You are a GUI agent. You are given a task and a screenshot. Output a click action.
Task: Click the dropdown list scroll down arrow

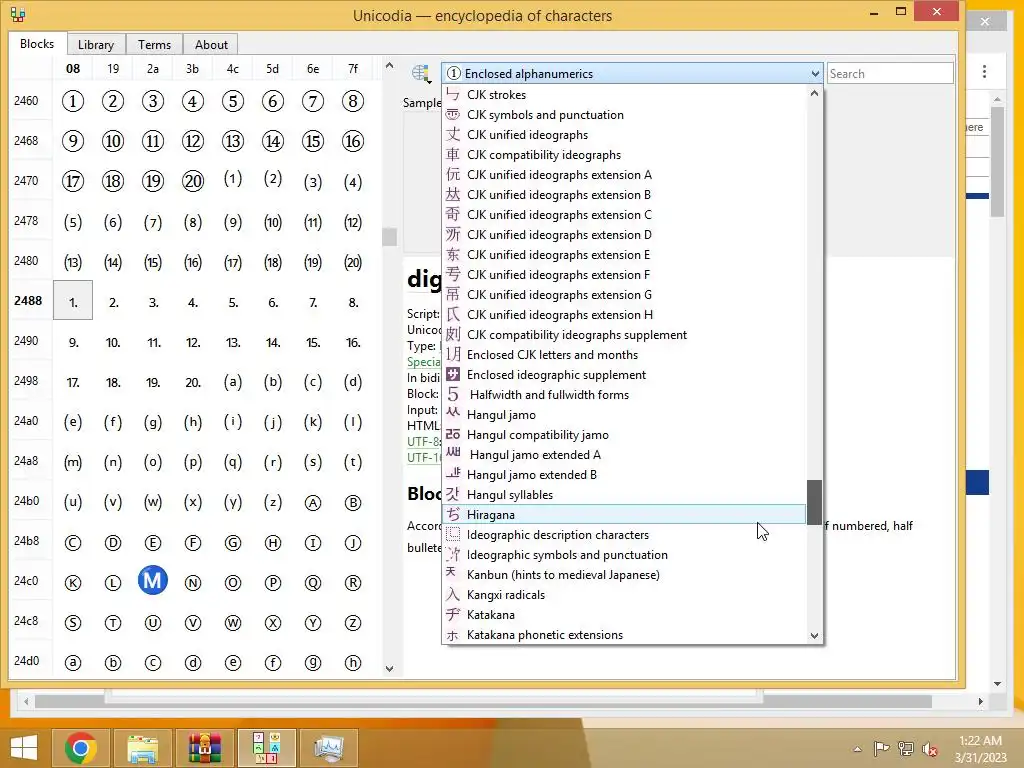pos(814,635)
